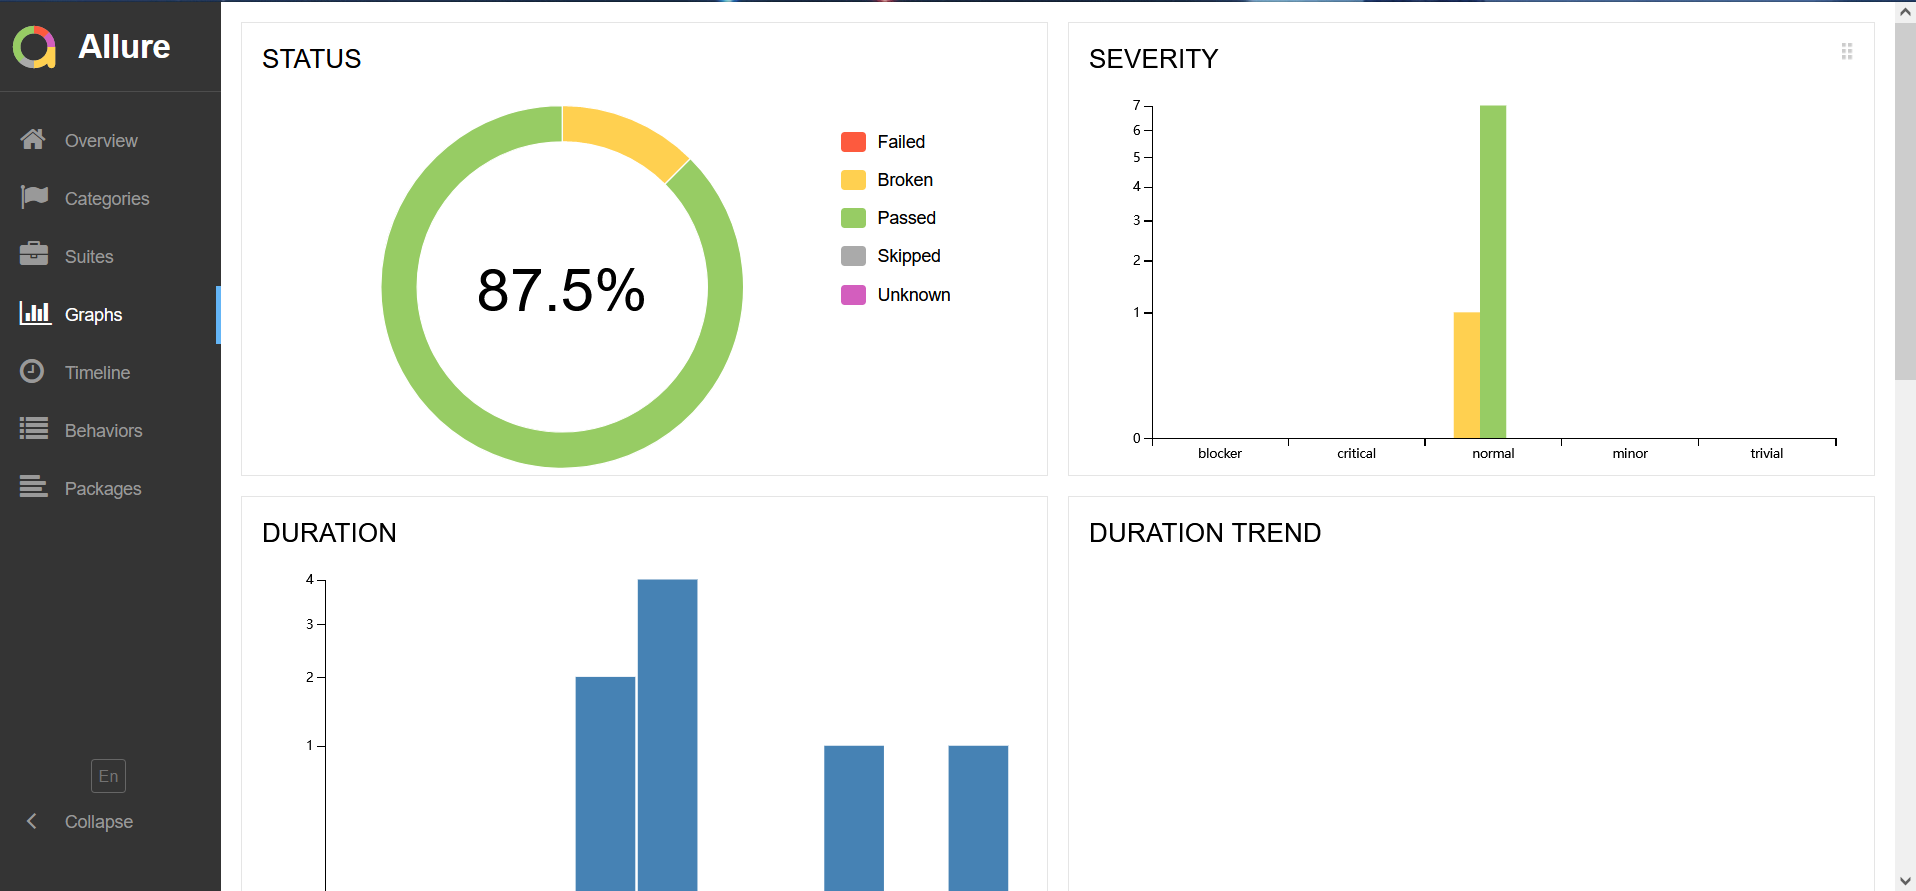Collapse the sidebar using the chevron arrow

coord(32,821)
